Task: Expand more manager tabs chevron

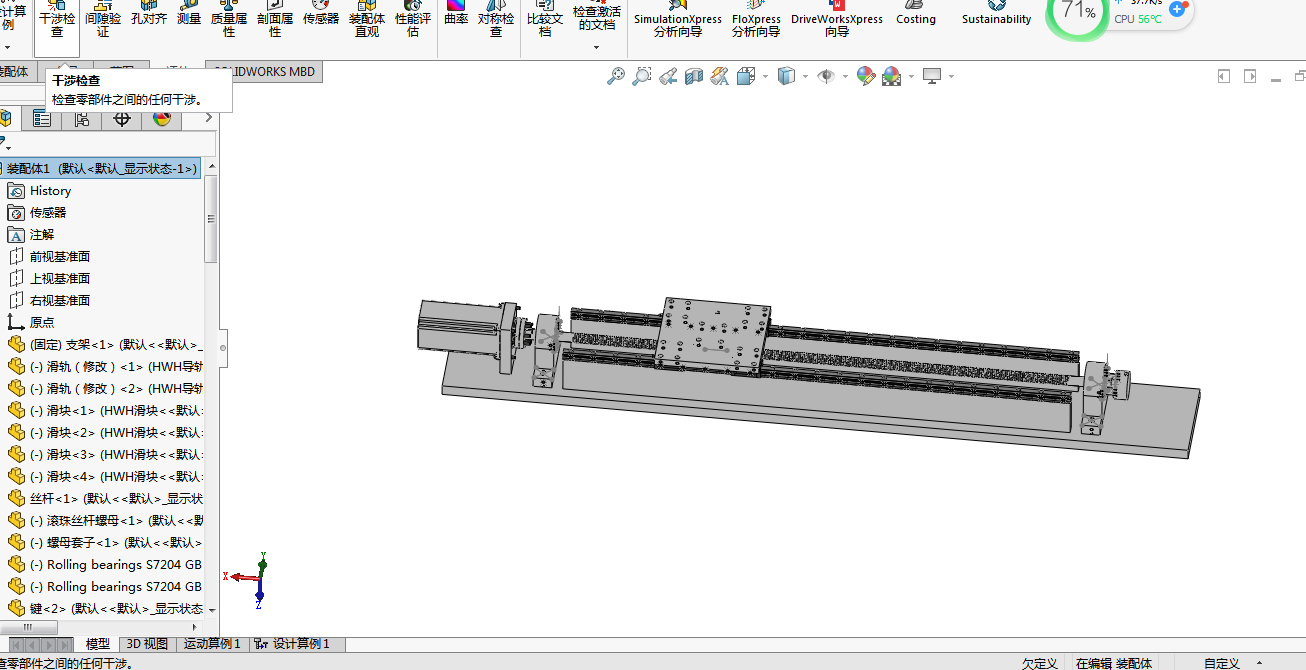Action: pyautogui.click(x=208, y=119)
